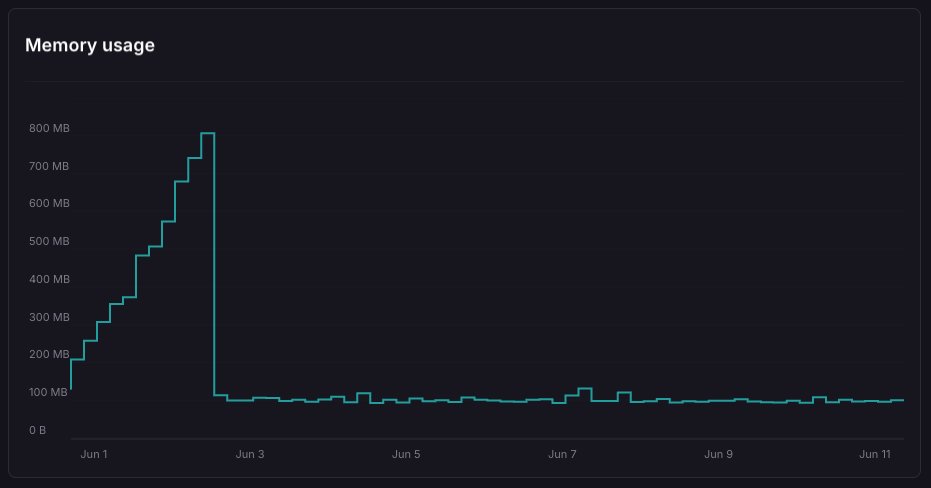Select the Jun 7 date label
This screenshot has width=931, height=488.
(x=562, y=454)
